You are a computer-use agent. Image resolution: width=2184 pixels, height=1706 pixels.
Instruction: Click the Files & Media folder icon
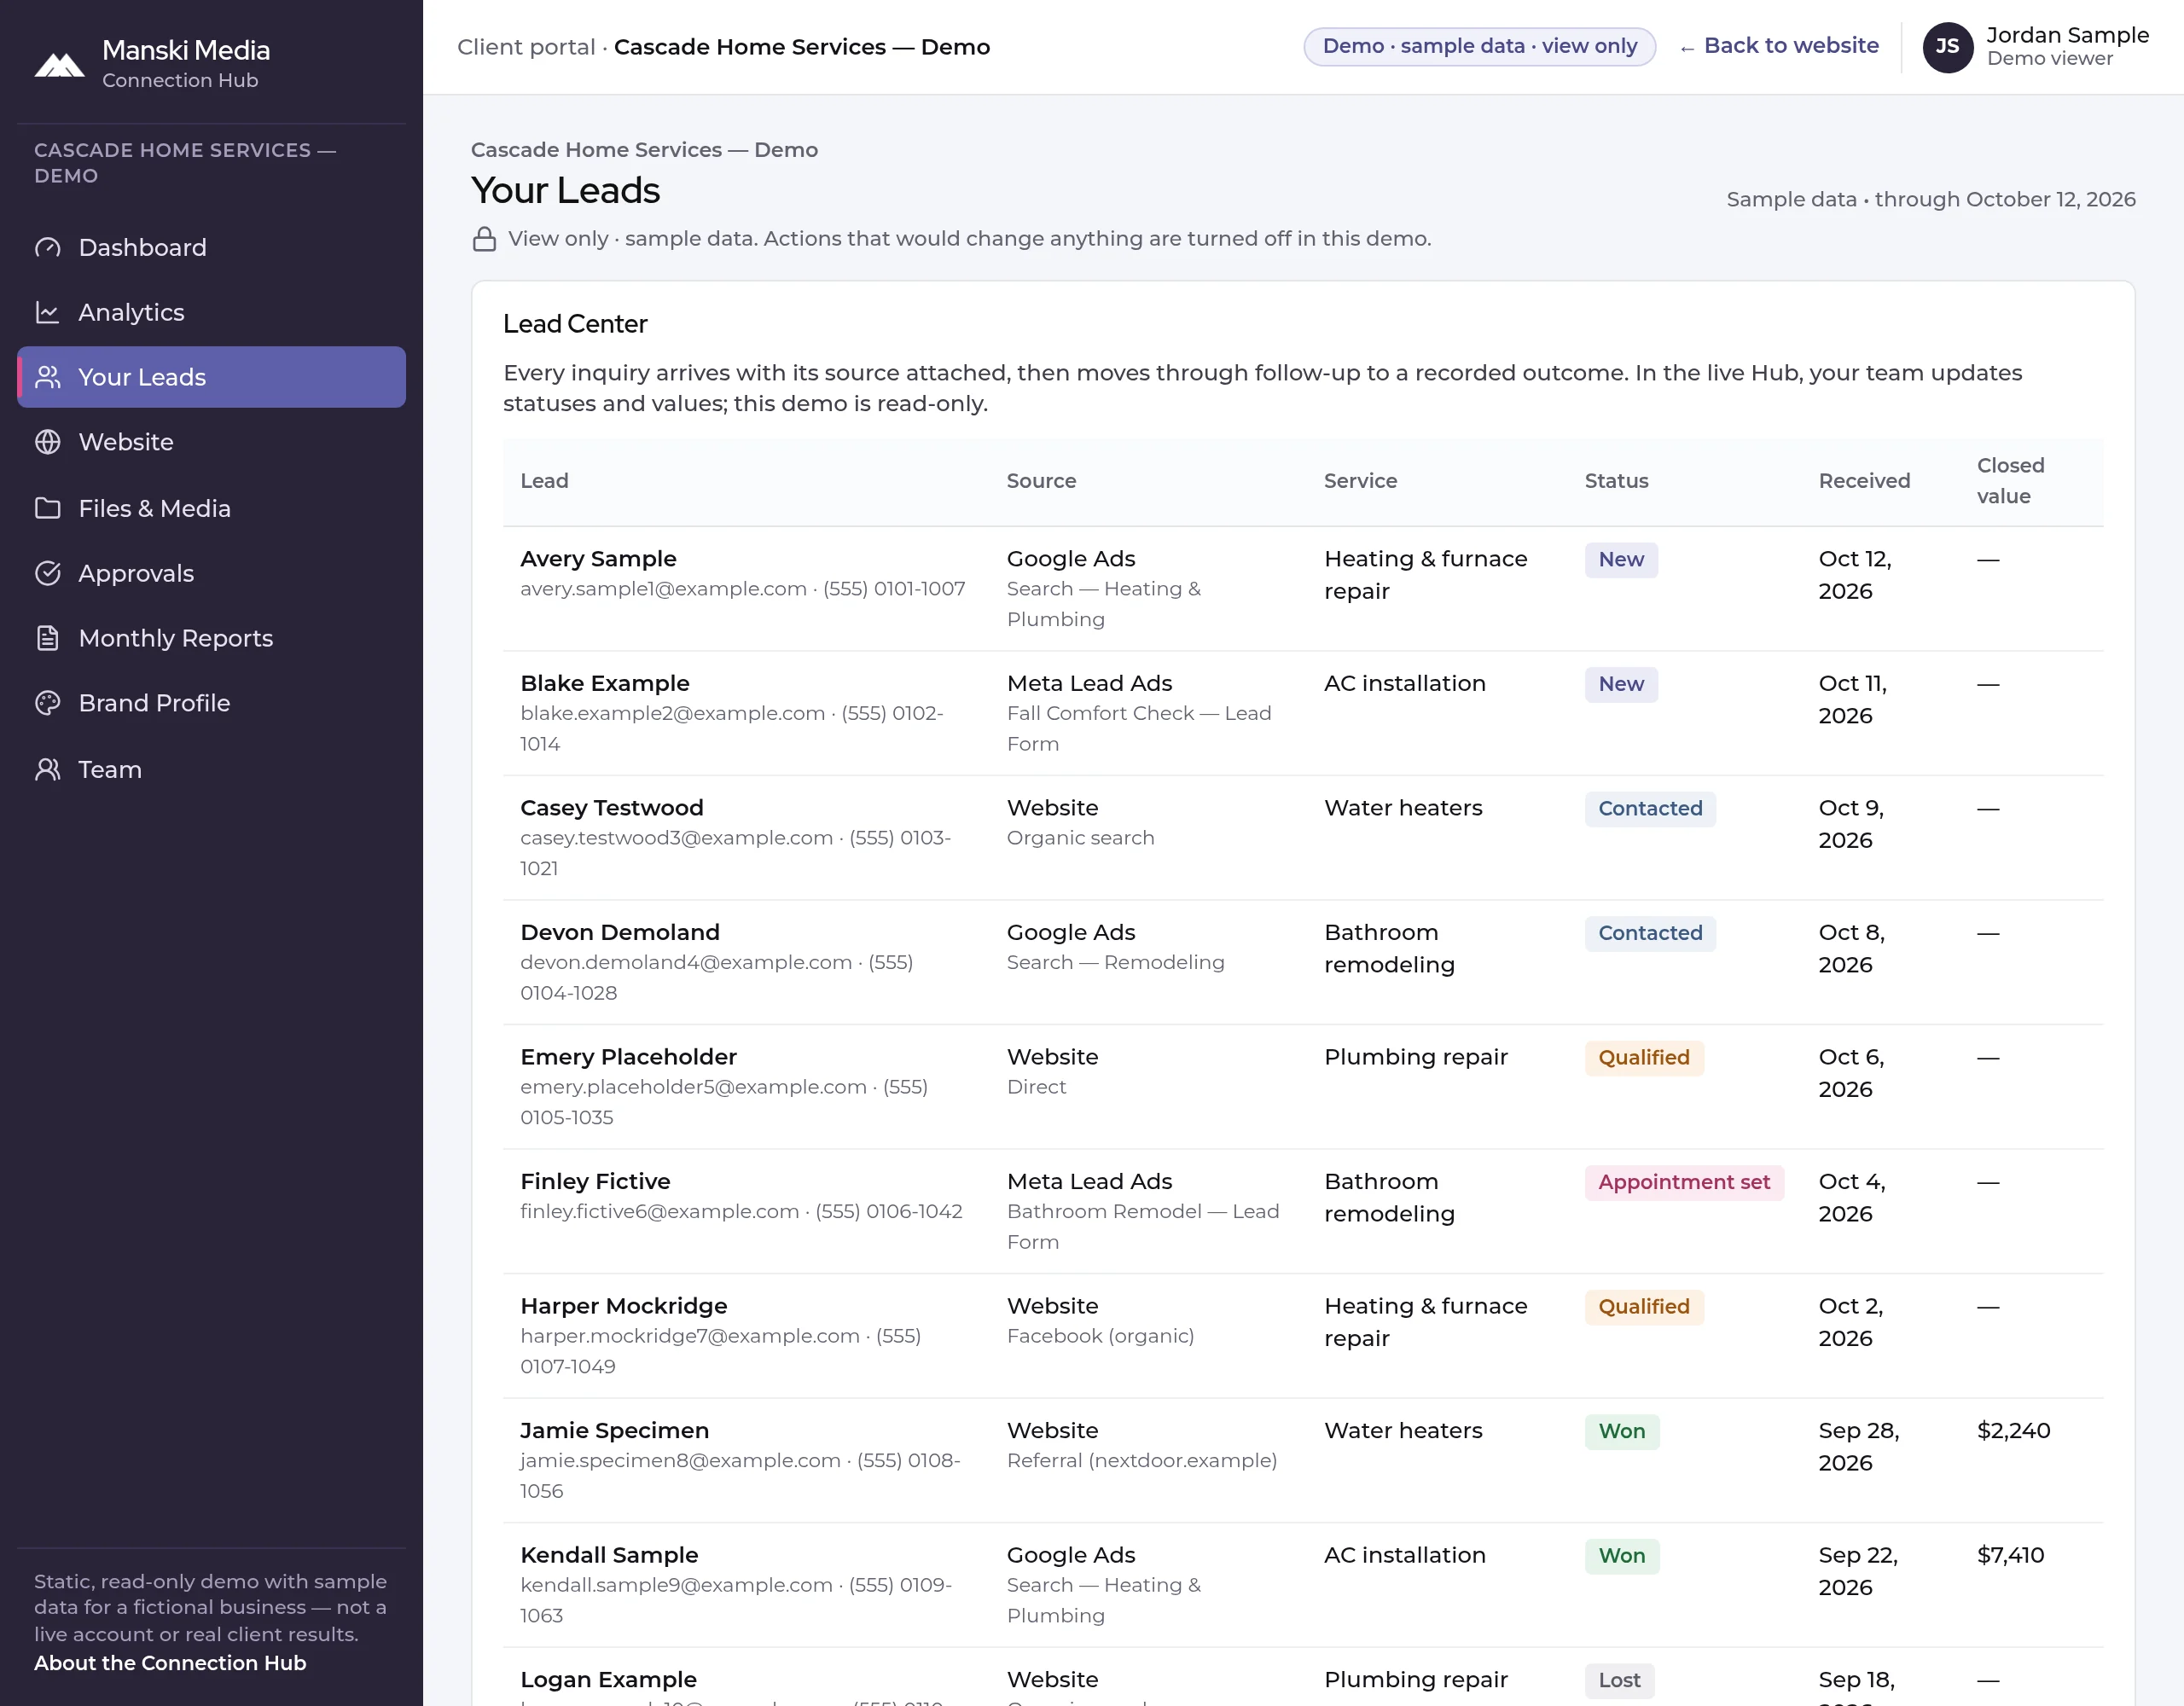(48, 508)
